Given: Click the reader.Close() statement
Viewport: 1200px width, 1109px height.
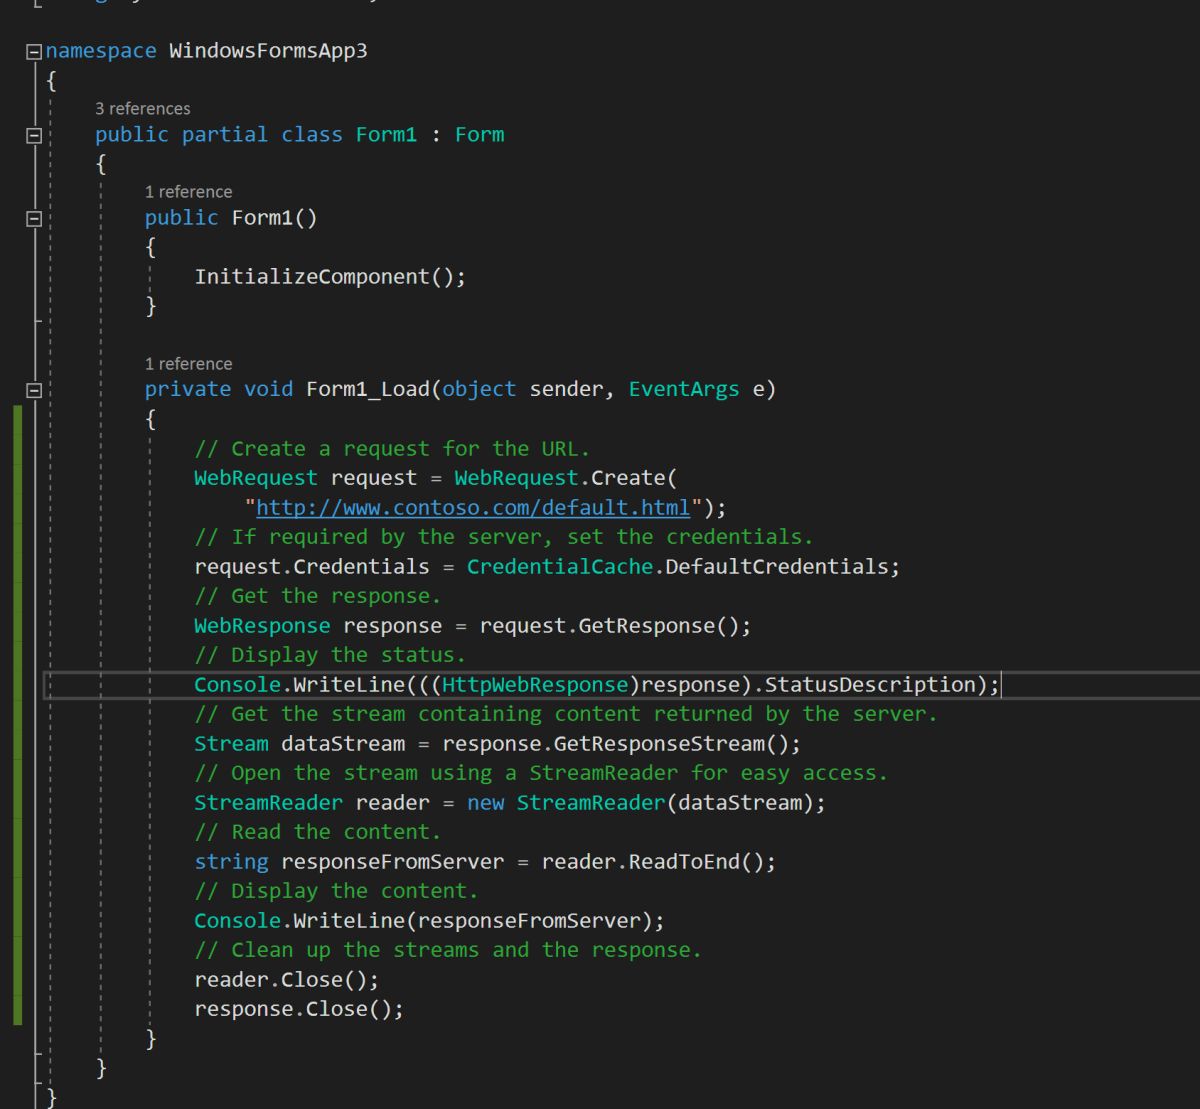Looking at the screenshot, I should tap(287, 980).
